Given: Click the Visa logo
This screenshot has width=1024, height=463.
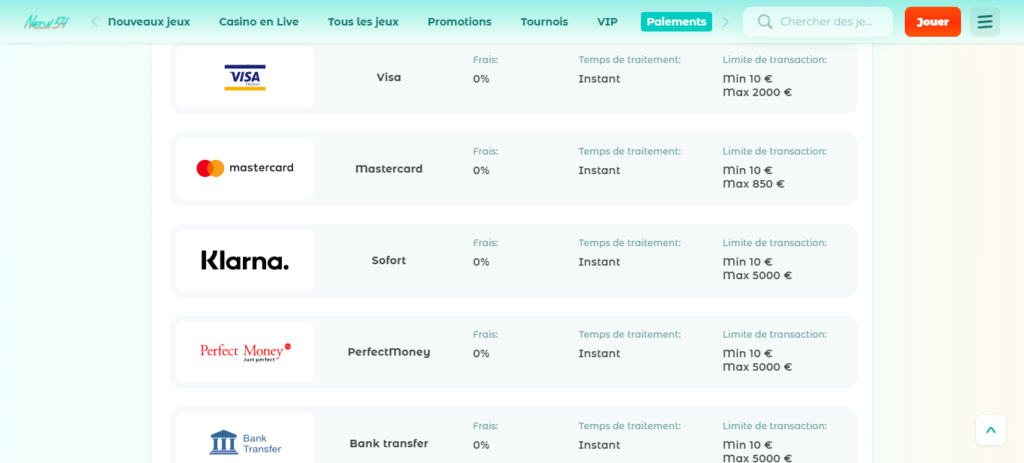Looking at the screenshot, I should (245, 77).
